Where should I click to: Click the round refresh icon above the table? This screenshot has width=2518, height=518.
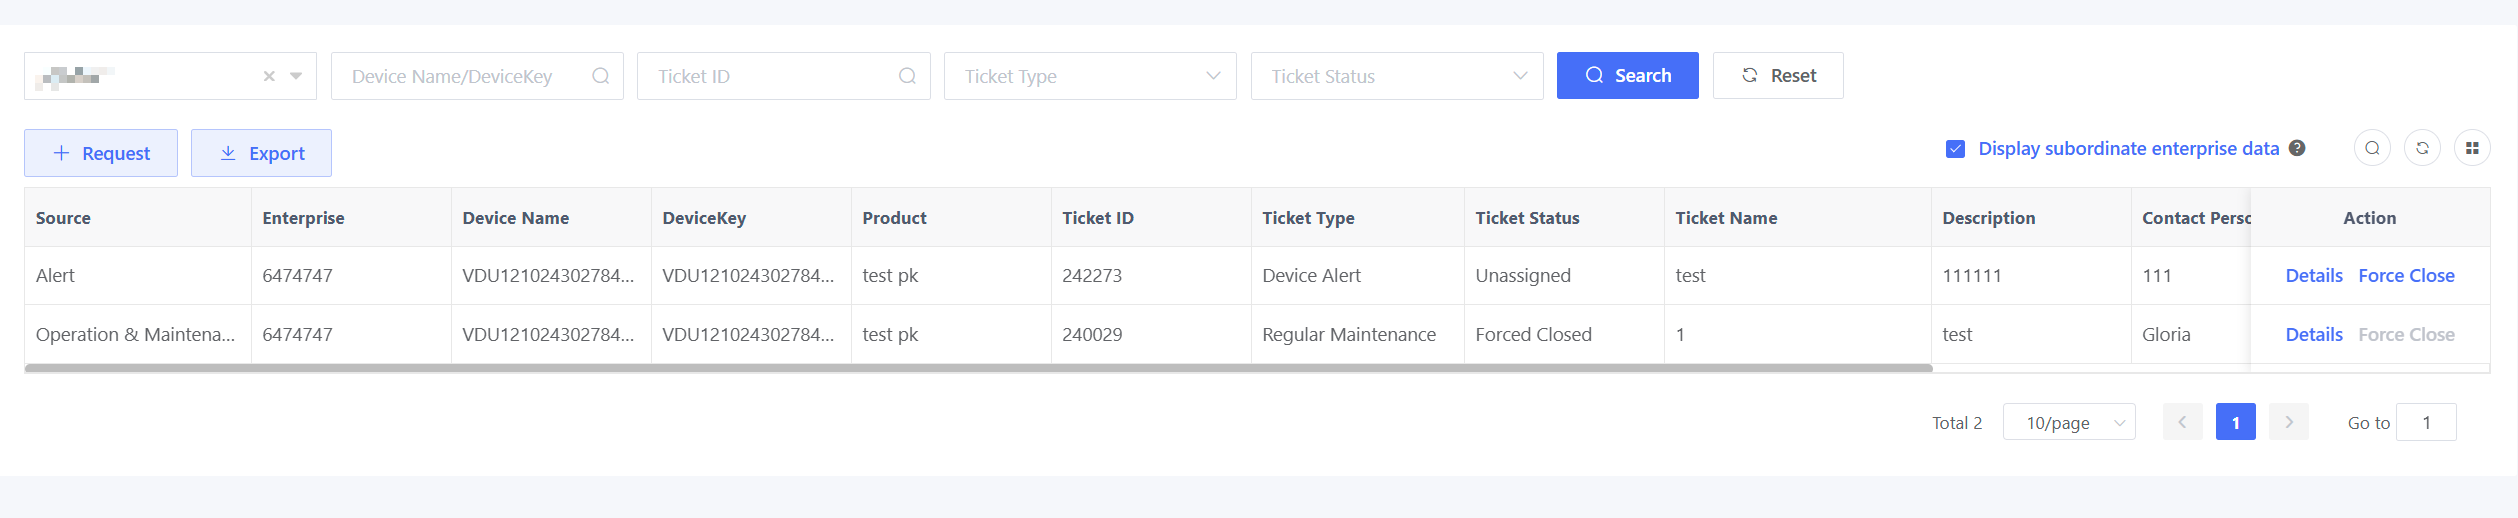pos(2422,148)
